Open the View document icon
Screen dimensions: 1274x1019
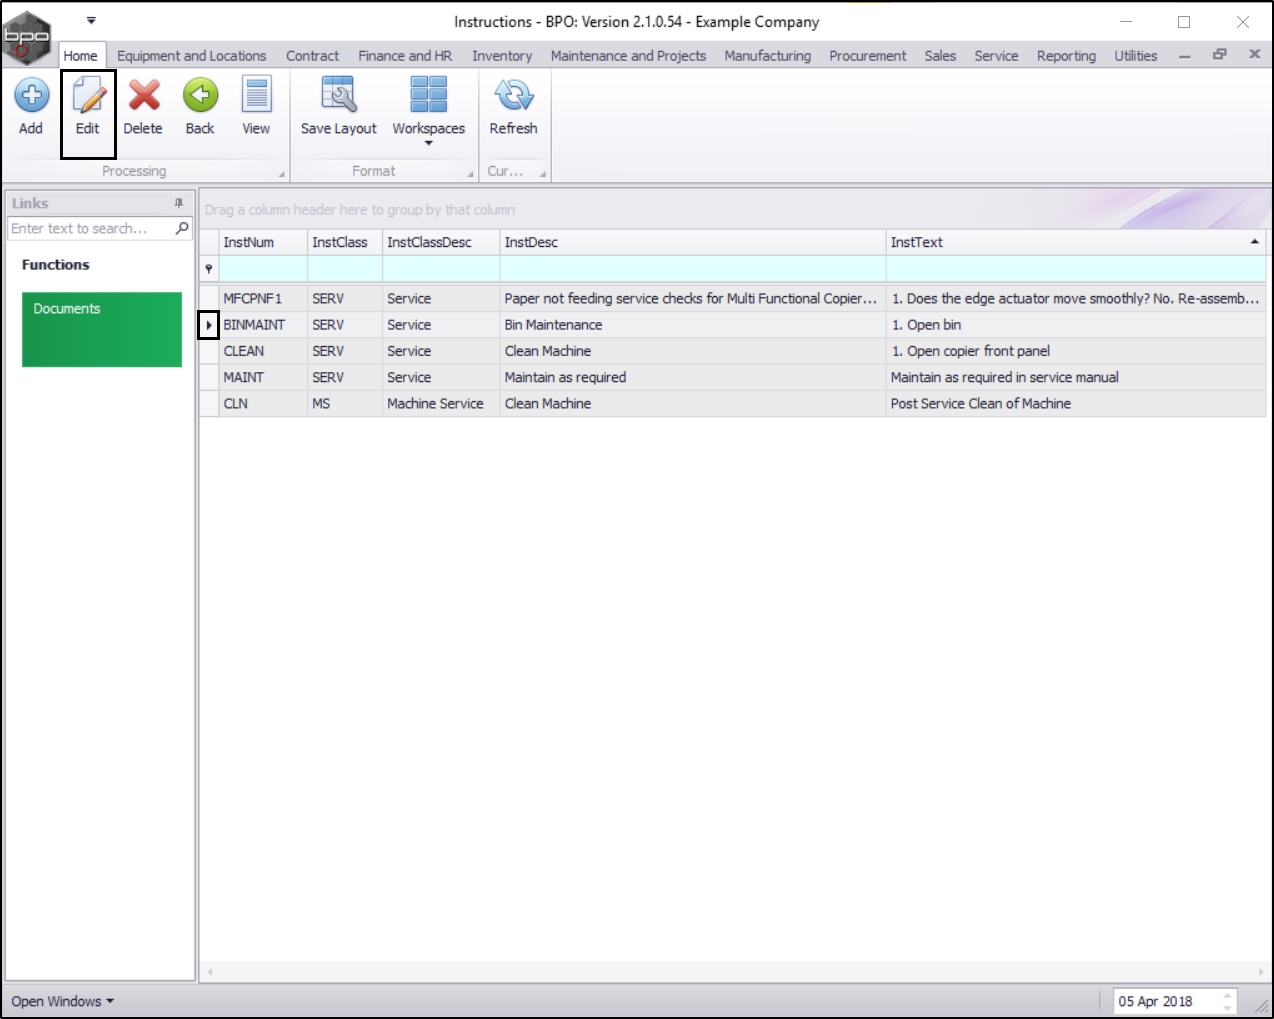pyautogui.click(x=257, y=95)
